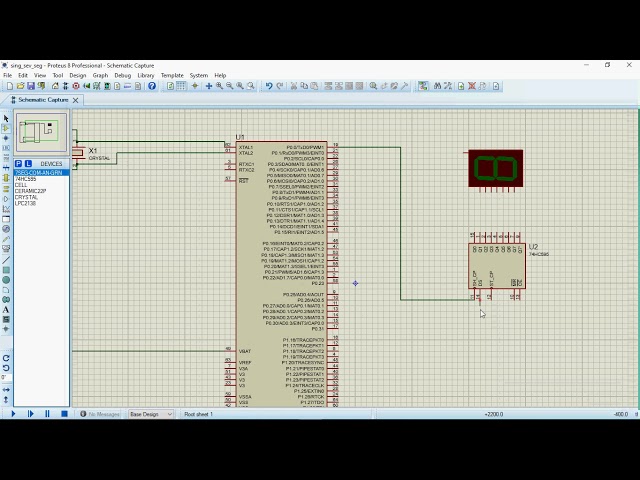Select the U2 74HC595 chip on the schematic
Viewport: 640px width, 480px height.
click(497, 266)
